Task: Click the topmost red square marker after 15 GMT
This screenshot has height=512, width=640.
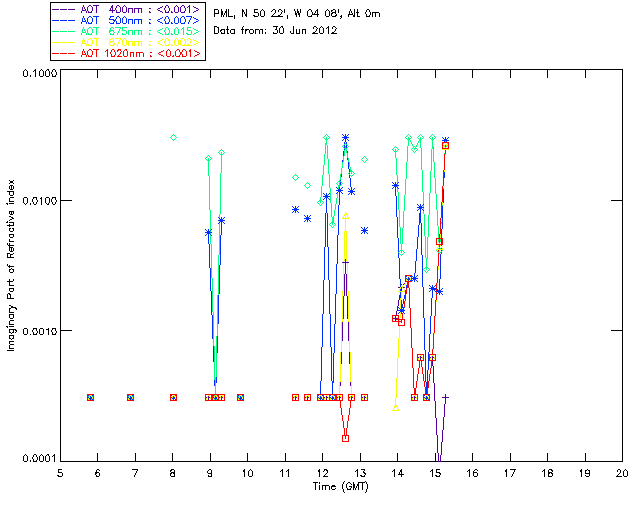Action: (445, 146)
